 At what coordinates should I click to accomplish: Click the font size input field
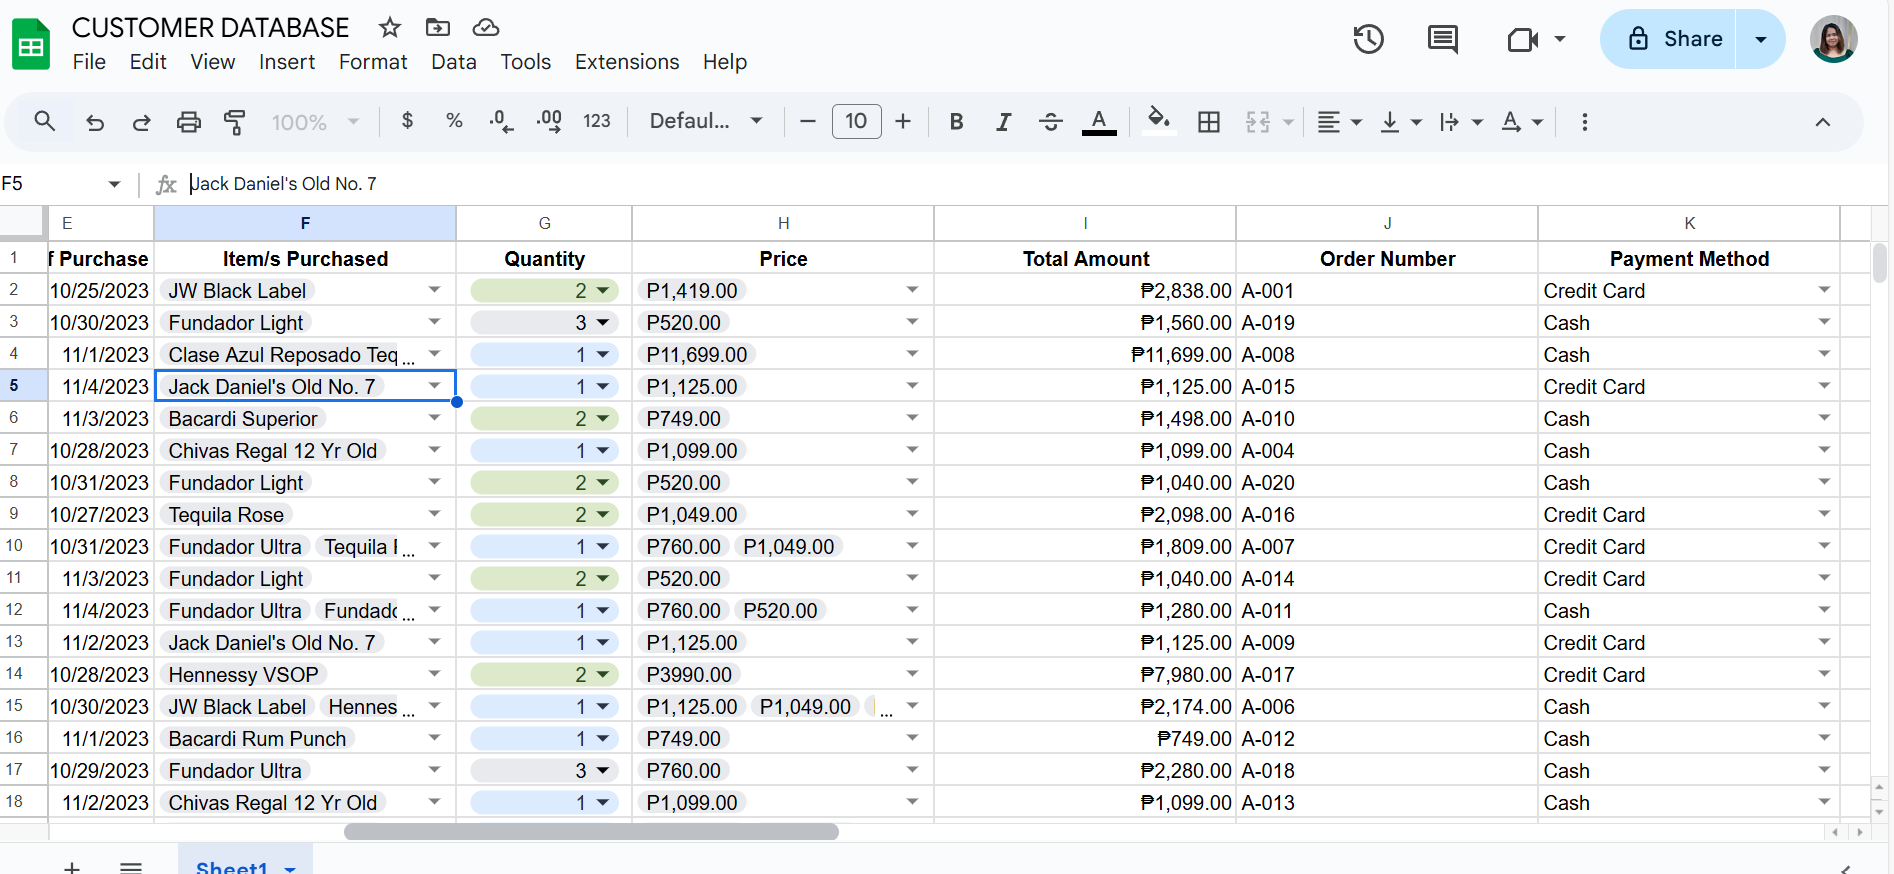(856, 122)
